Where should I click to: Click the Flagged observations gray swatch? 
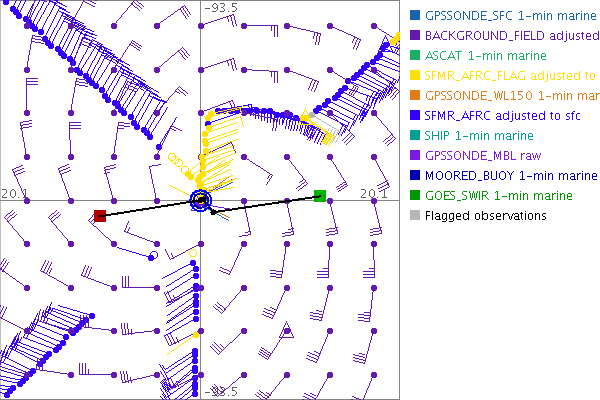point(414,216)
